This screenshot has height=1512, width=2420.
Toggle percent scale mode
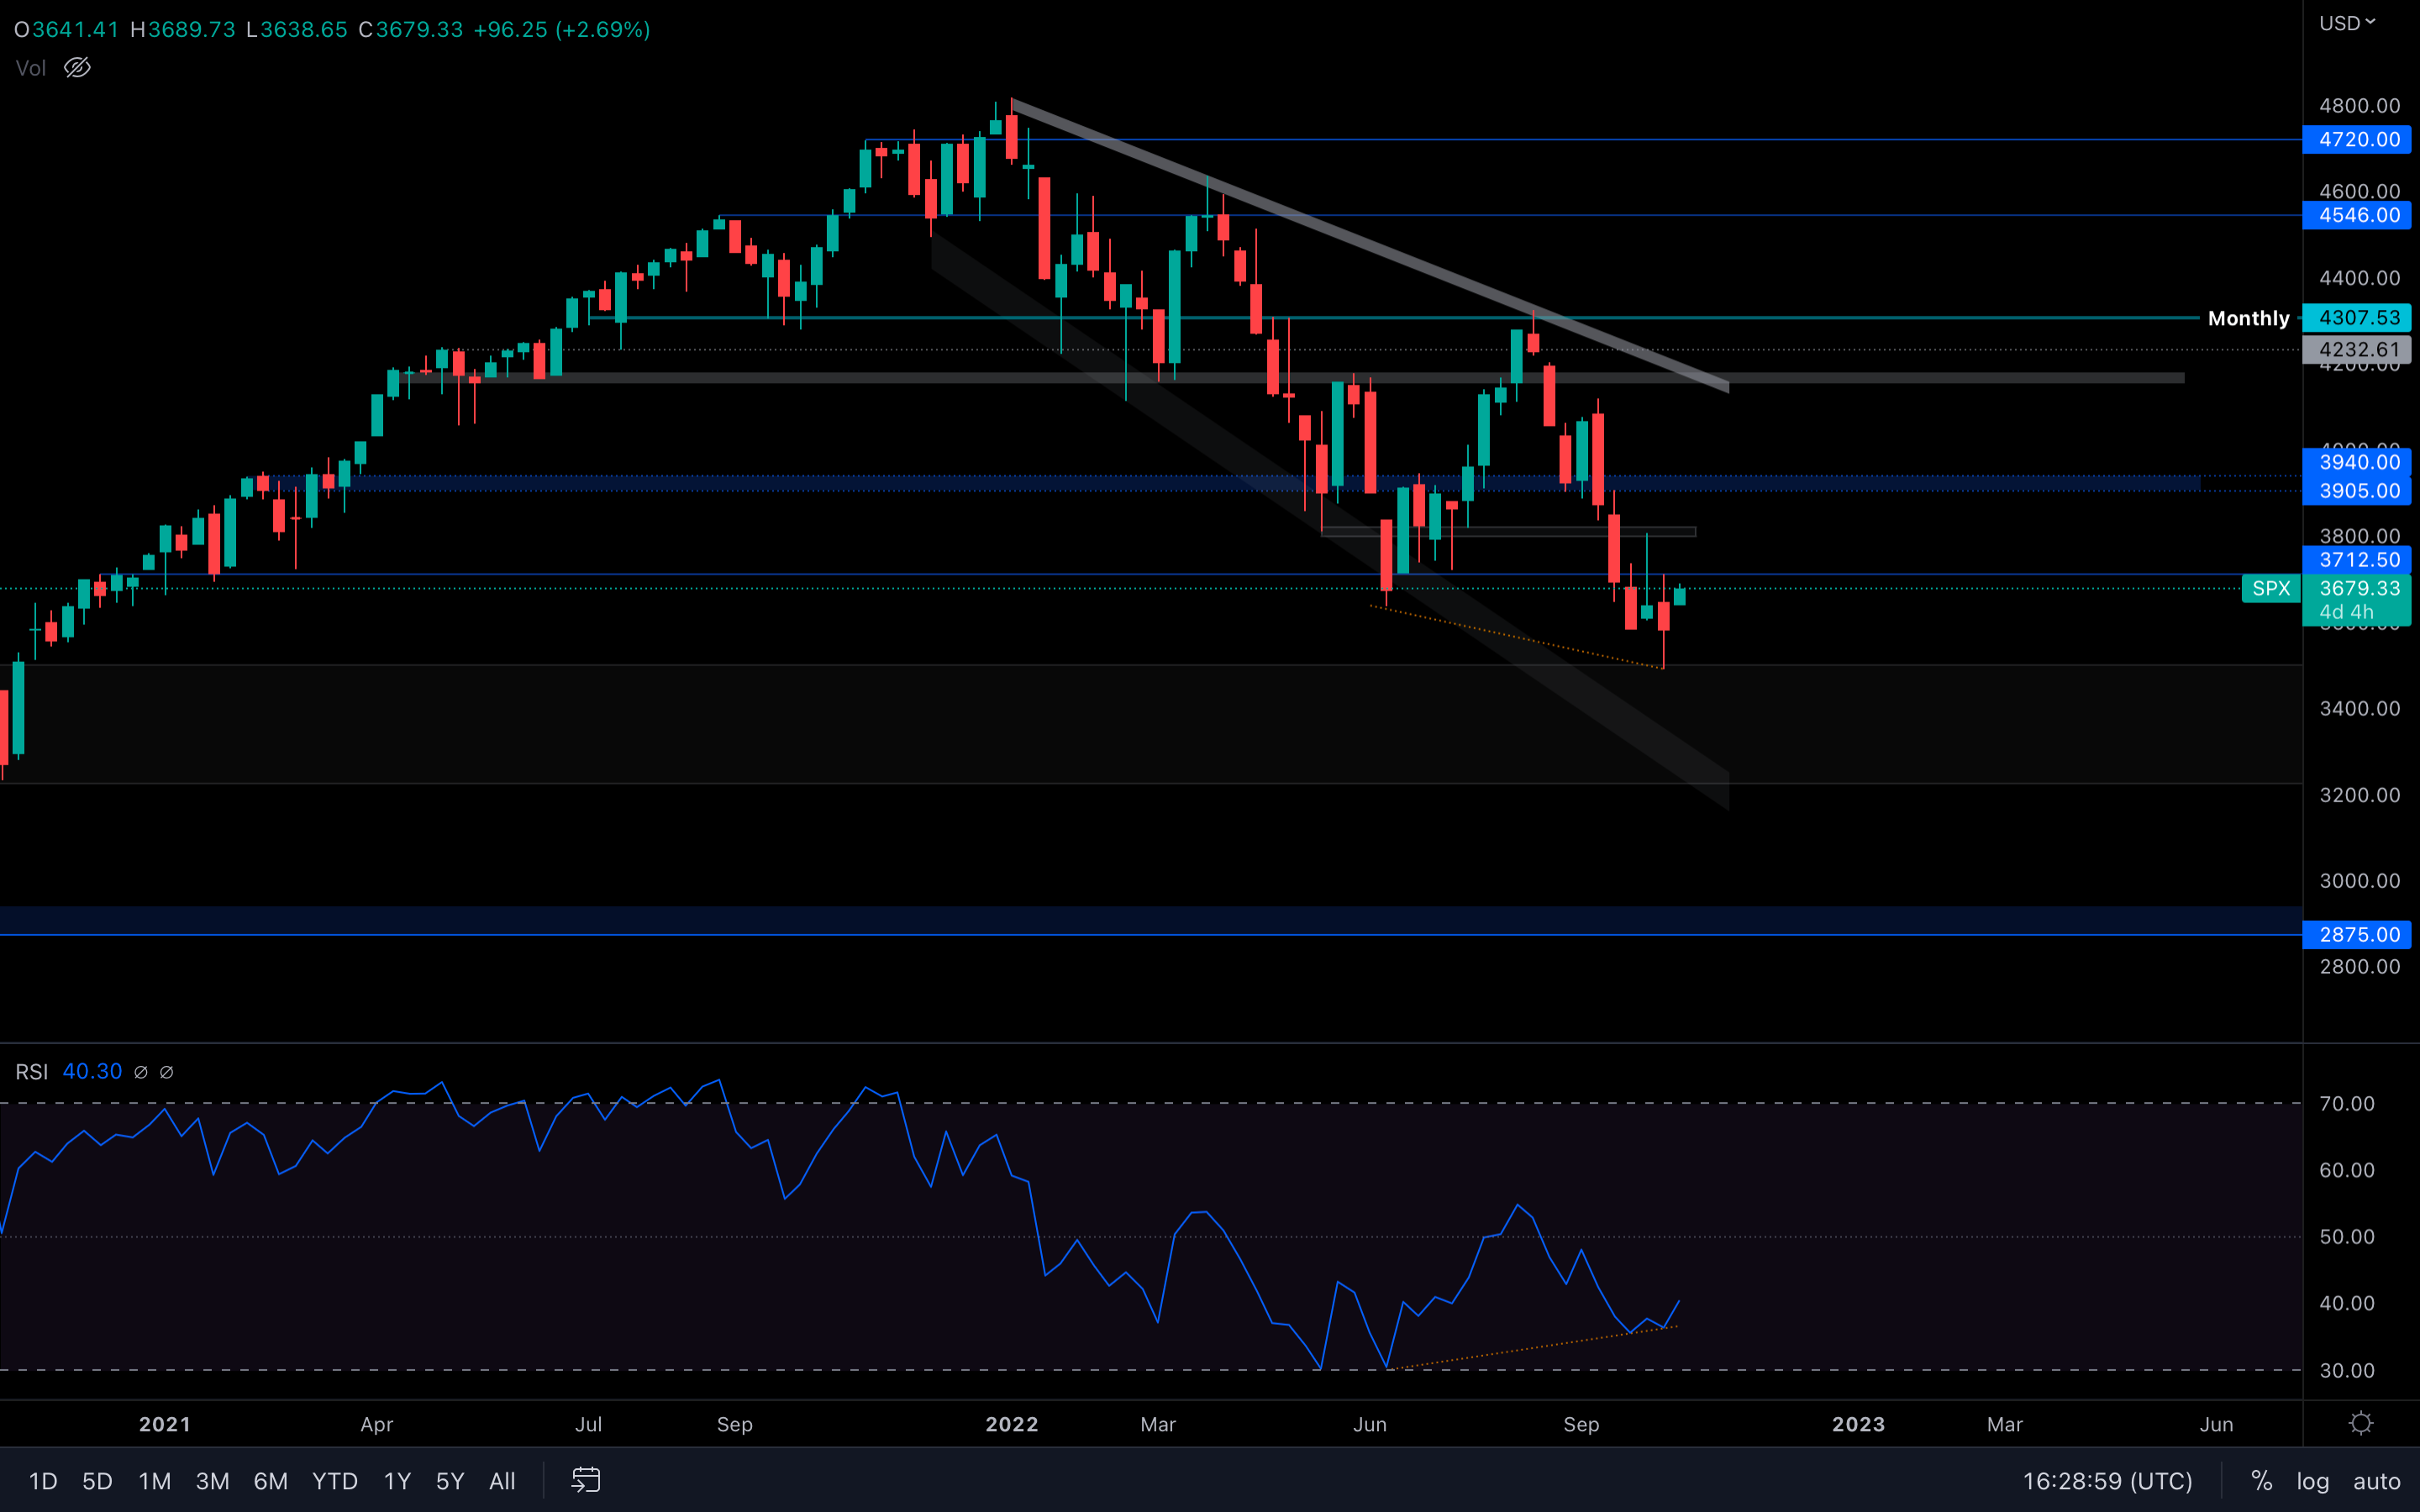[x=2261, y=1481]
